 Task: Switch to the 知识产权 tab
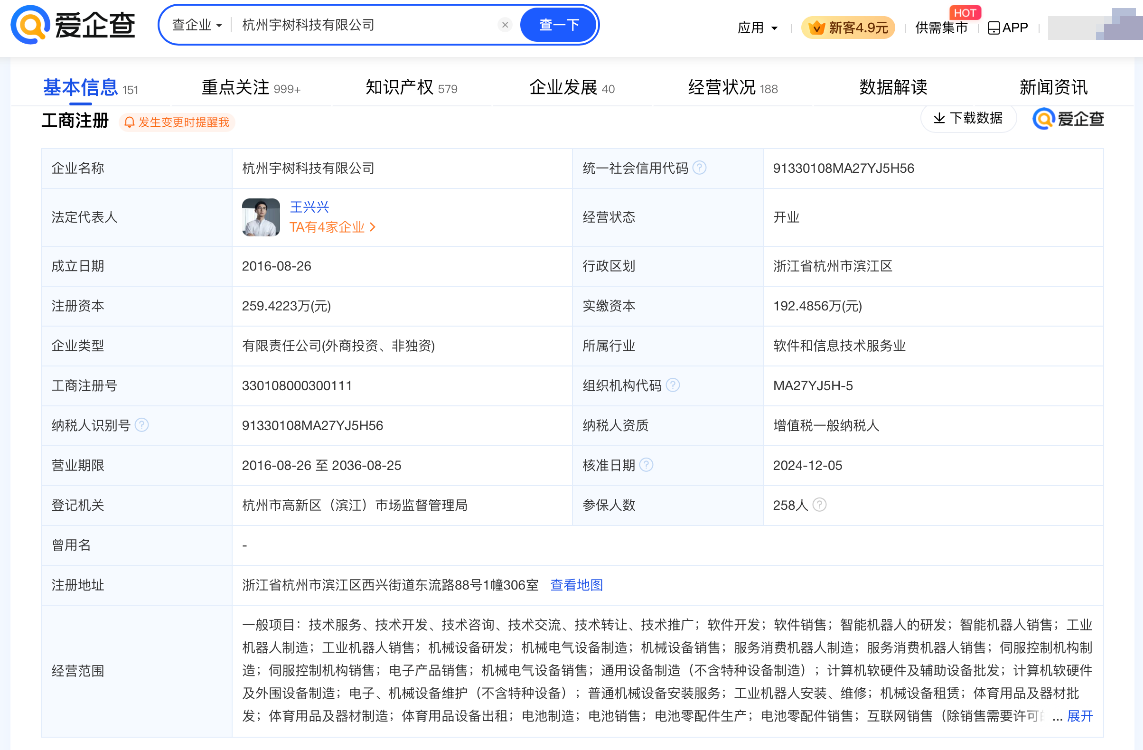411,88
